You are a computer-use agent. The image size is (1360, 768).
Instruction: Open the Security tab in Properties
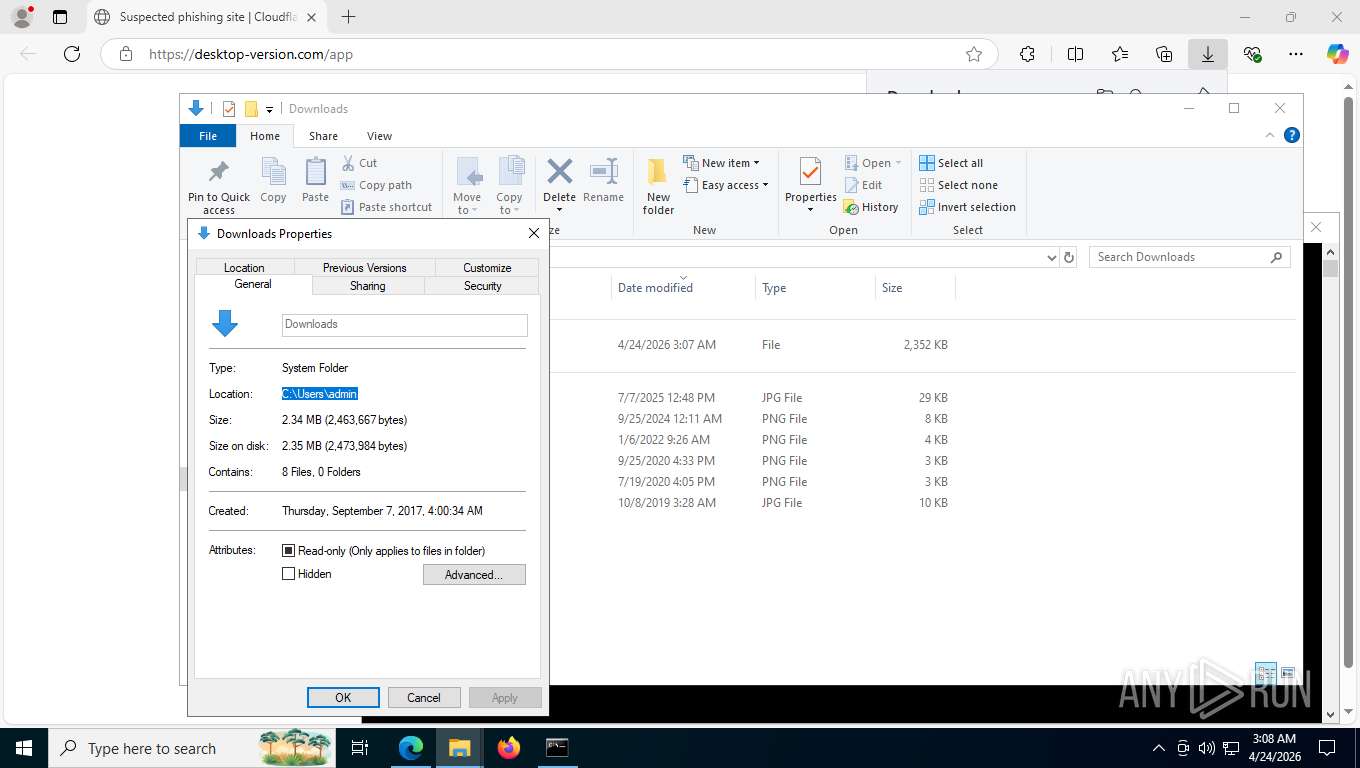(x=482, y=285)
